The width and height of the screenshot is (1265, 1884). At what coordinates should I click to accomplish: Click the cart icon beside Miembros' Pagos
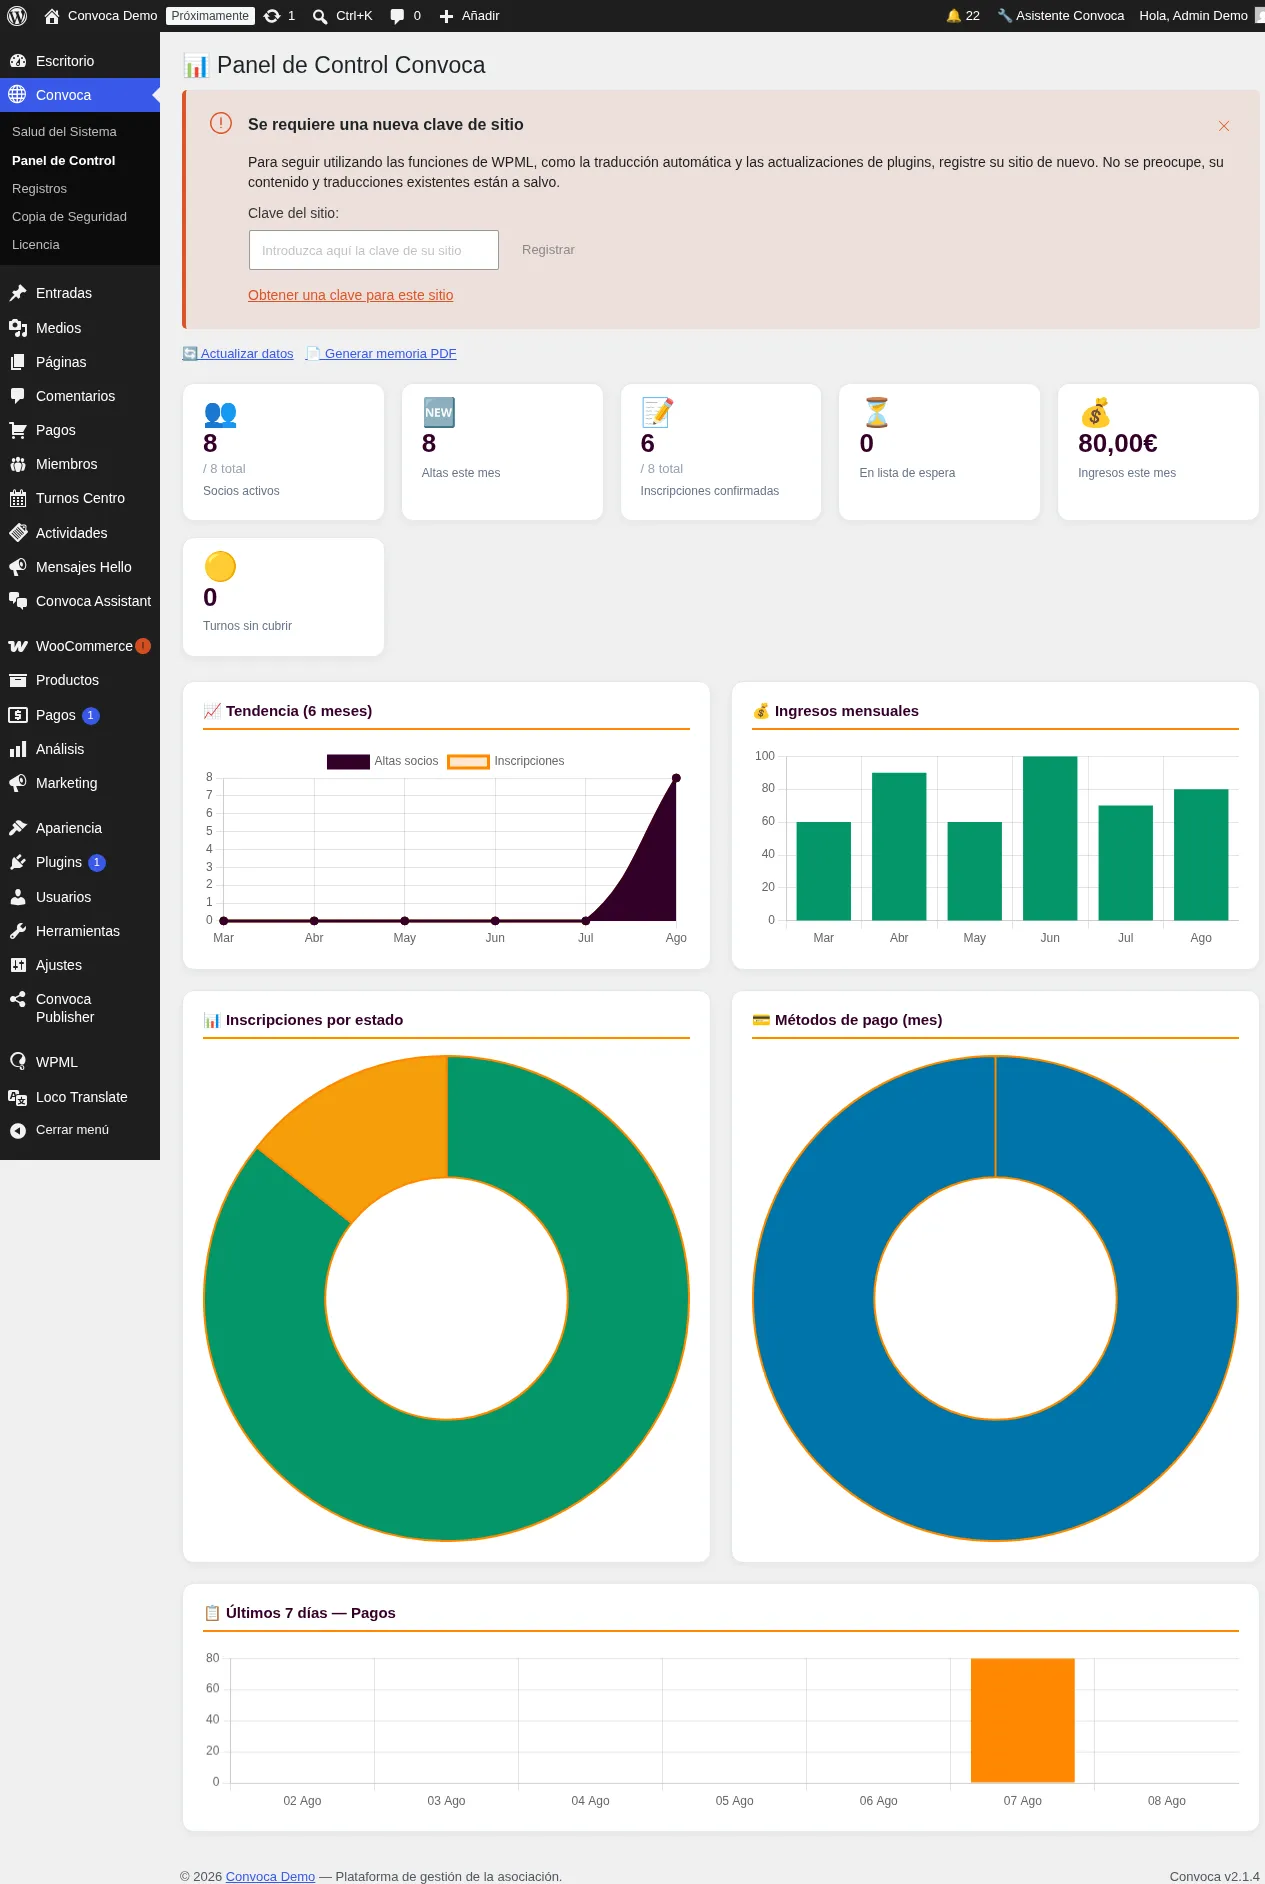pyautogui.click(x=18, y=430)
